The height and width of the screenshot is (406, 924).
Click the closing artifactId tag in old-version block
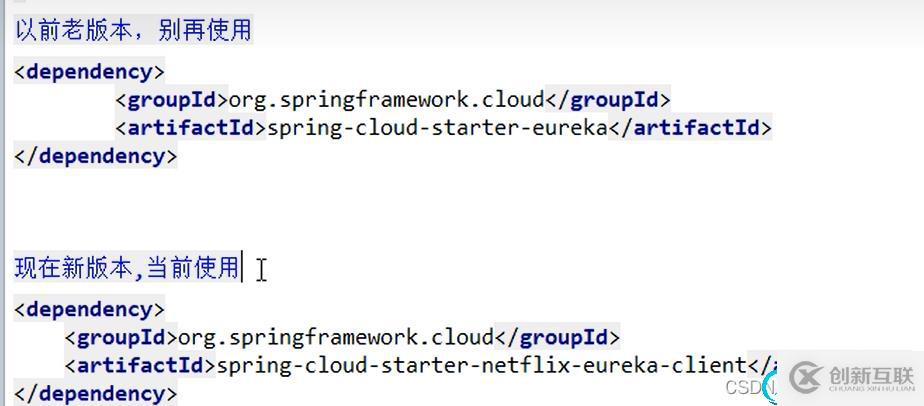[x=690, y=128]
